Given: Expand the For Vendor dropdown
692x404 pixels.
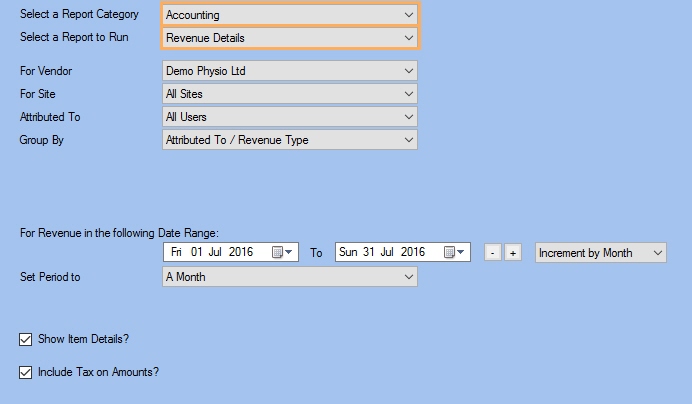Looking at the screenshot, I should pos(290,71).
